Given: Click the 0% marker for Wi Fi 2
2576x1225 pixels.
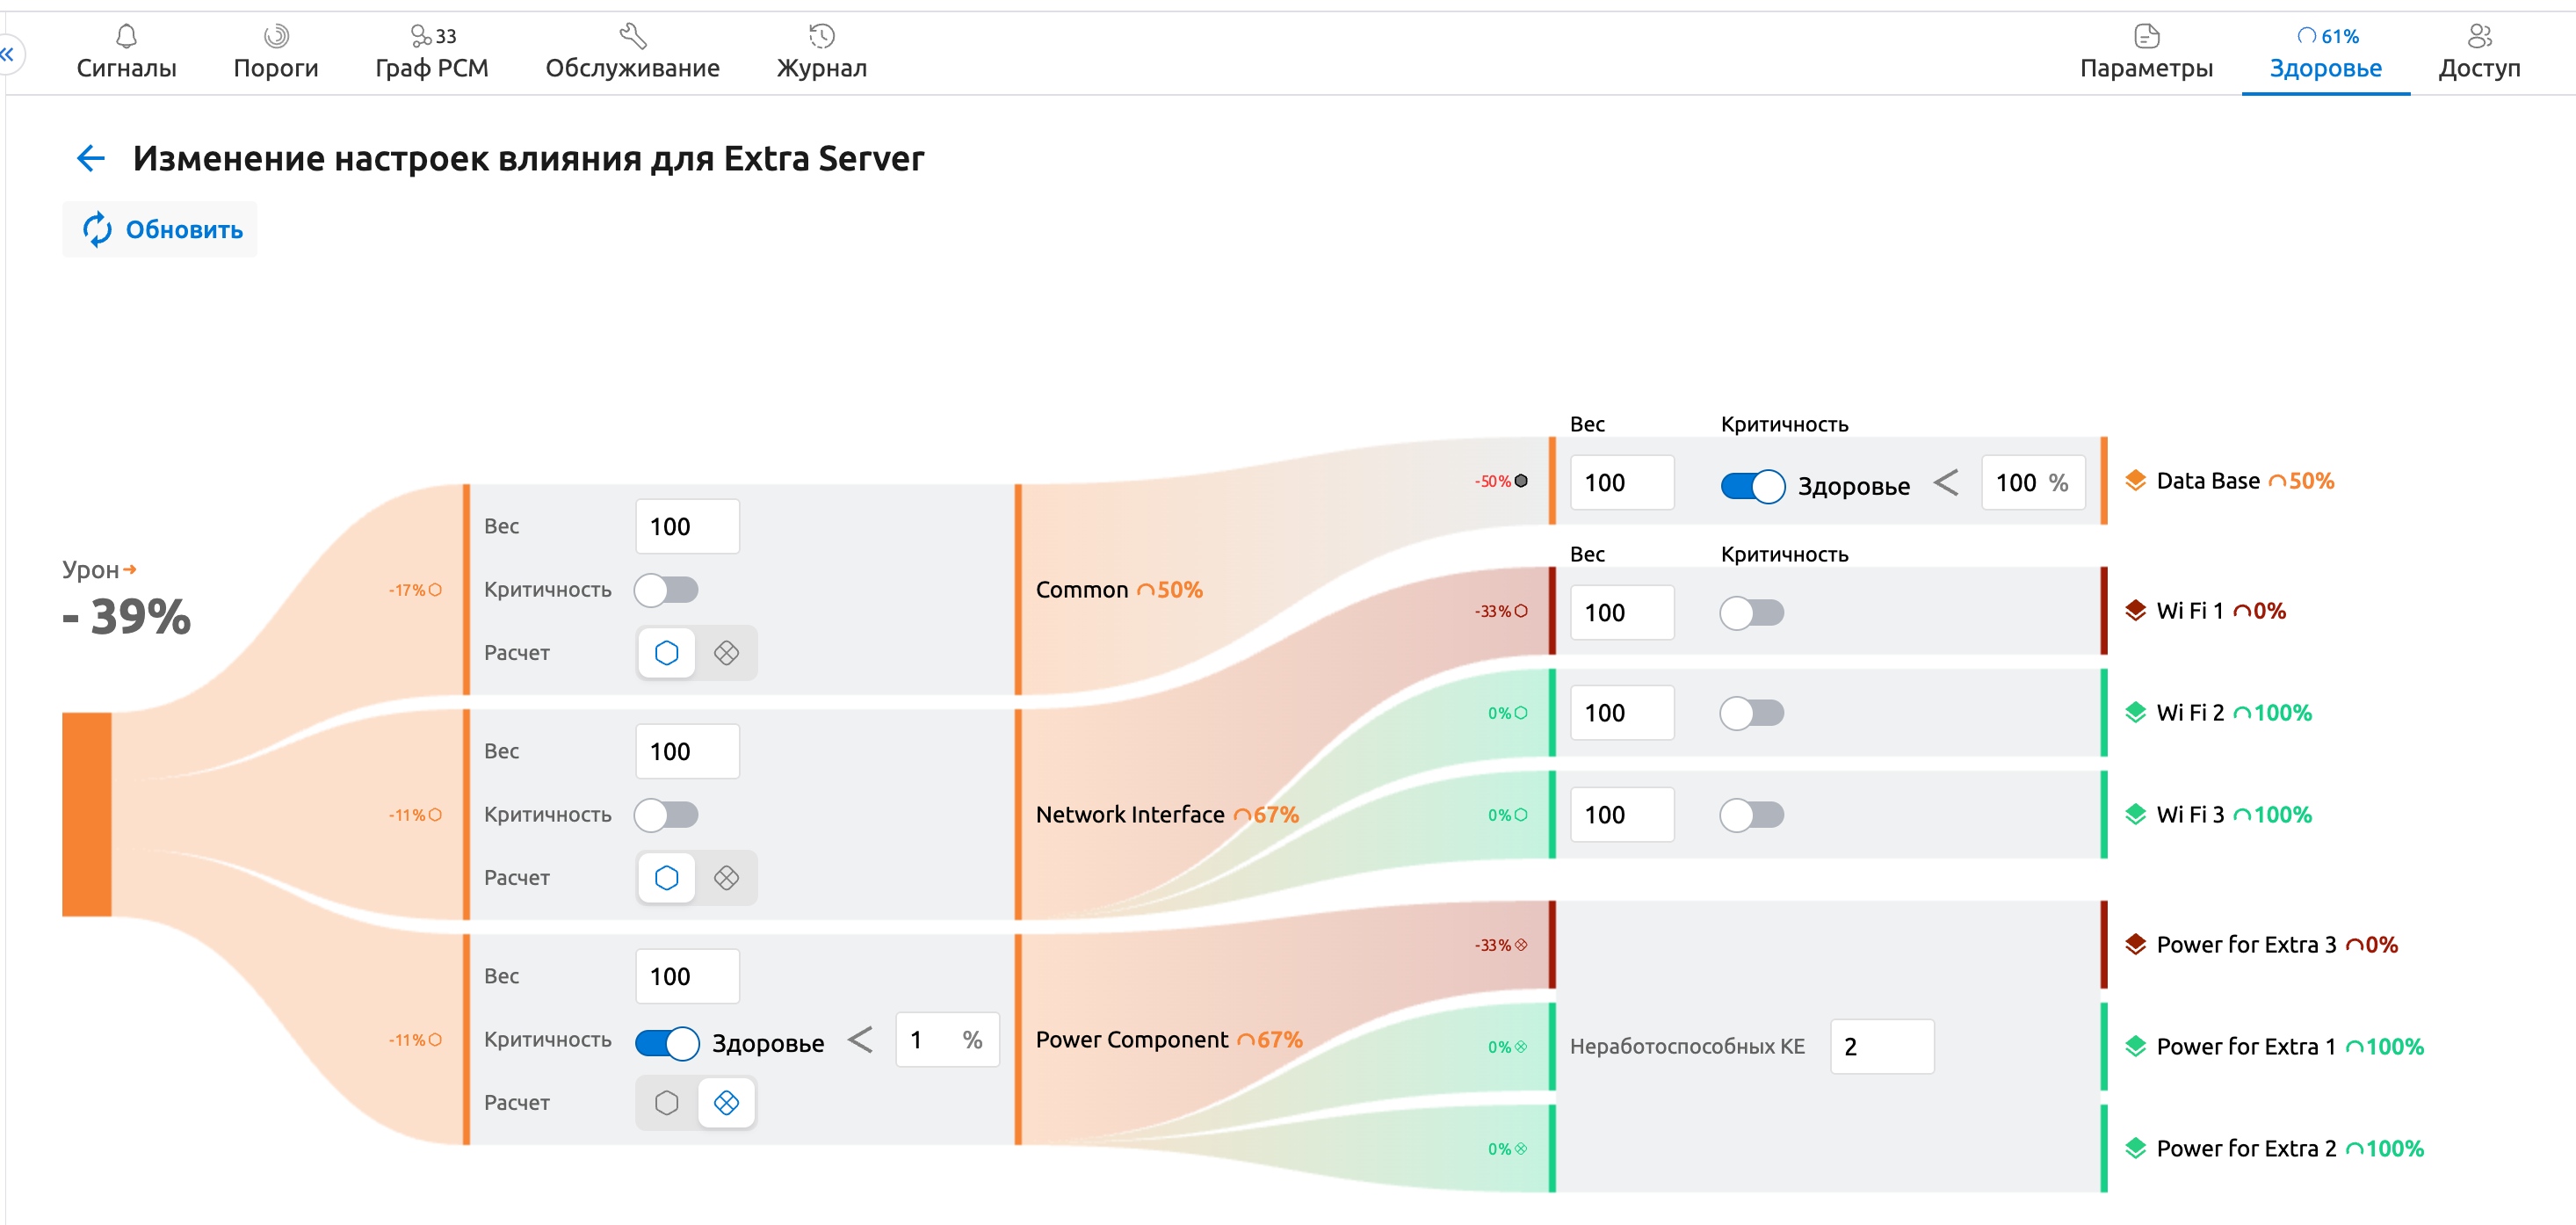Looking at the screenshot, I should (1507, 713).
